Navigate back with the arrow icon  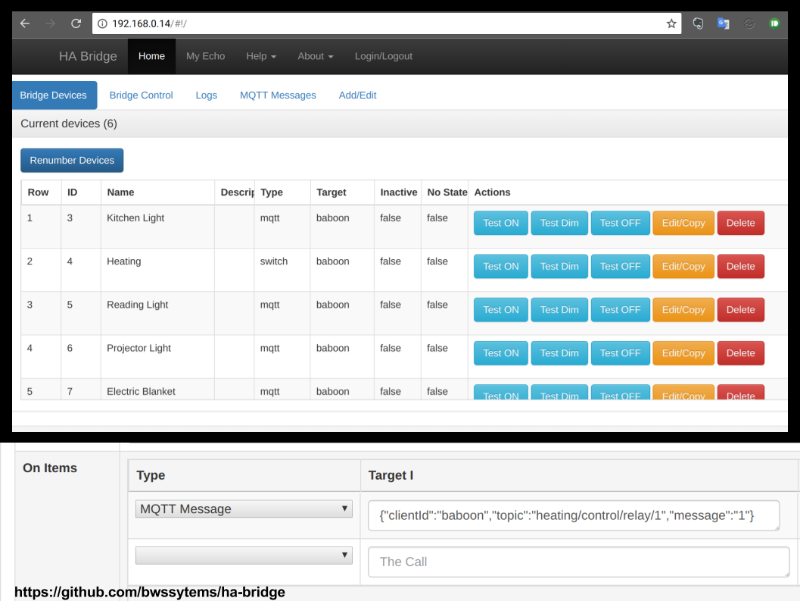[22, 22]
